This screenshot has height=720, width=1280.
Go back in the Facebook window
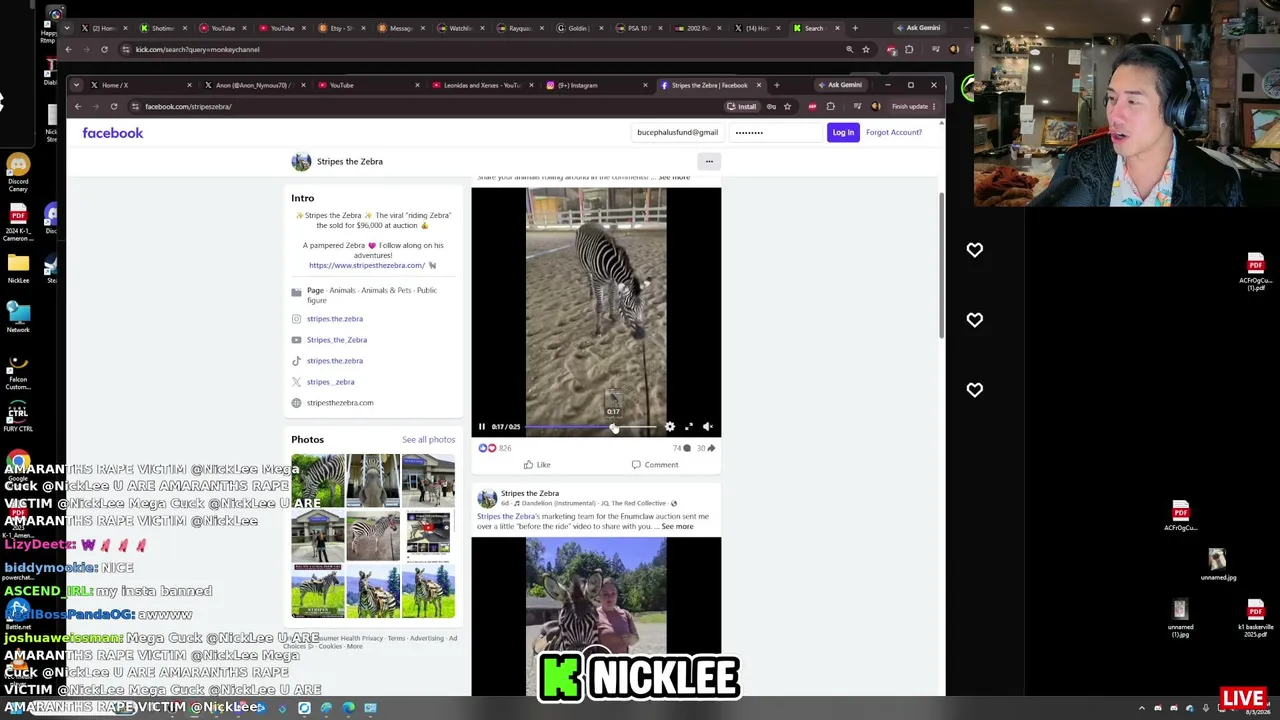coord(78,106)
